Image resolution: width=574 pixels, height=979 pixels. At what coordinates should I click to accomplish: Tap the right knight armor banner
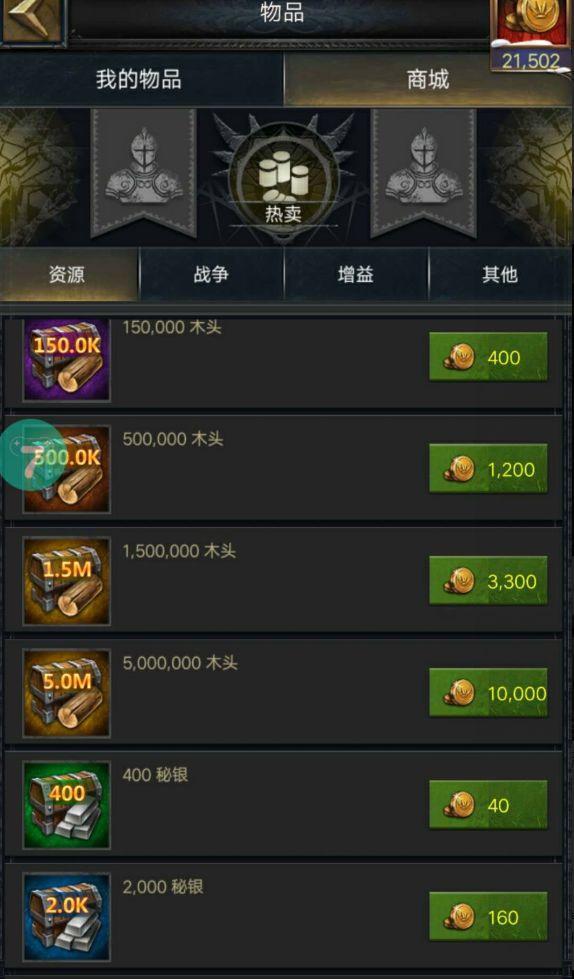pyautogui.click(x=423, y=173)
